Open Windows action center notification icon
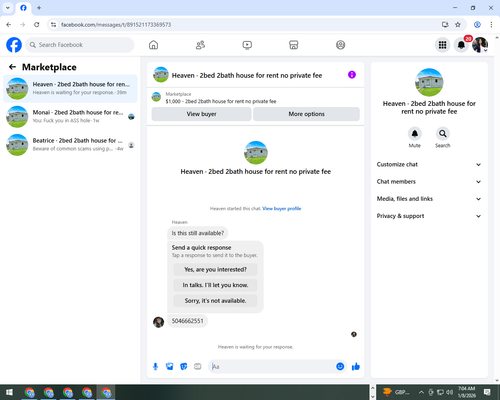The width and height of the screenshot is (500, 400). click(487, 392)
